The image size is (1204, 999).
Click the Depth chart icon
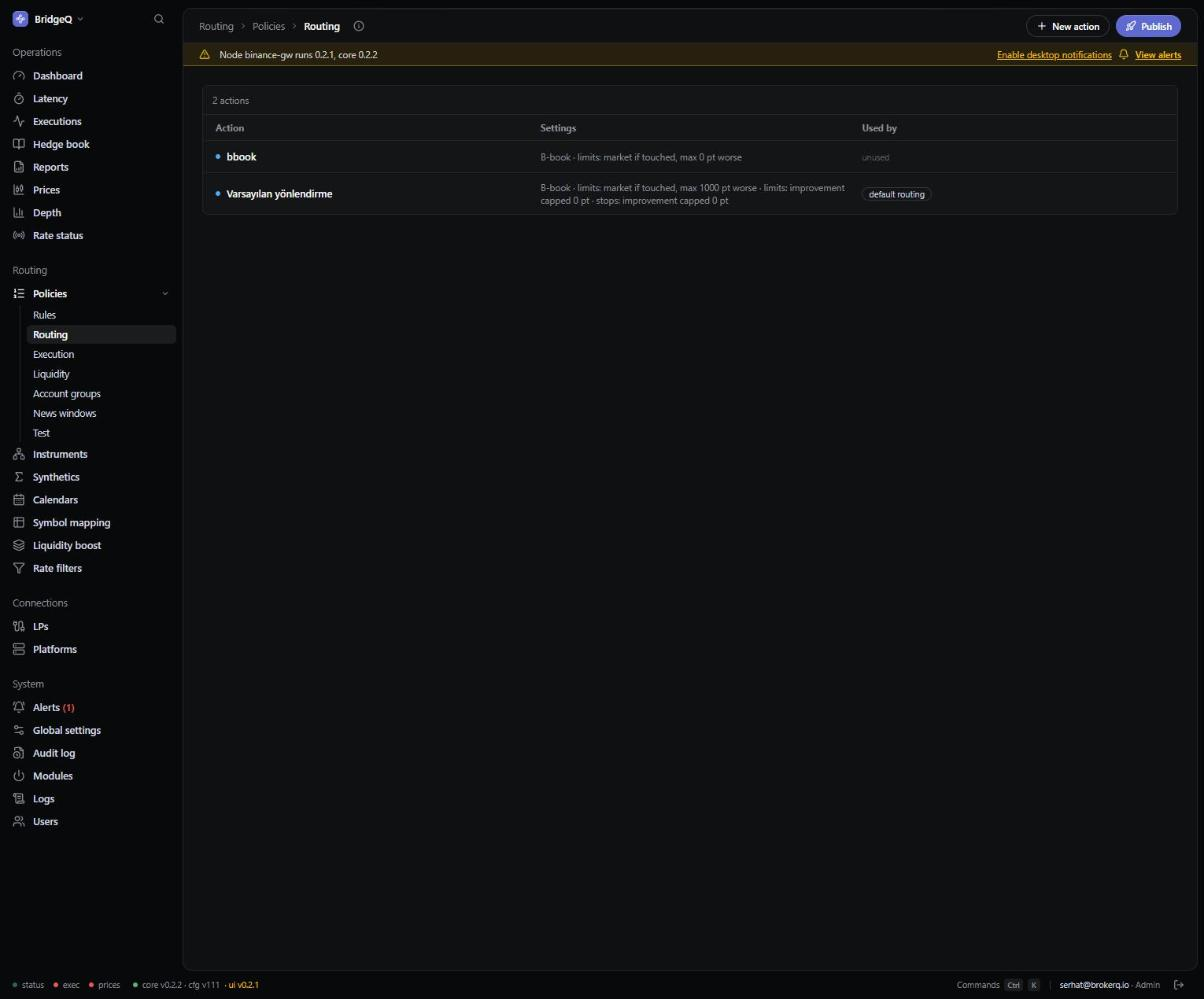click(19, 213)
